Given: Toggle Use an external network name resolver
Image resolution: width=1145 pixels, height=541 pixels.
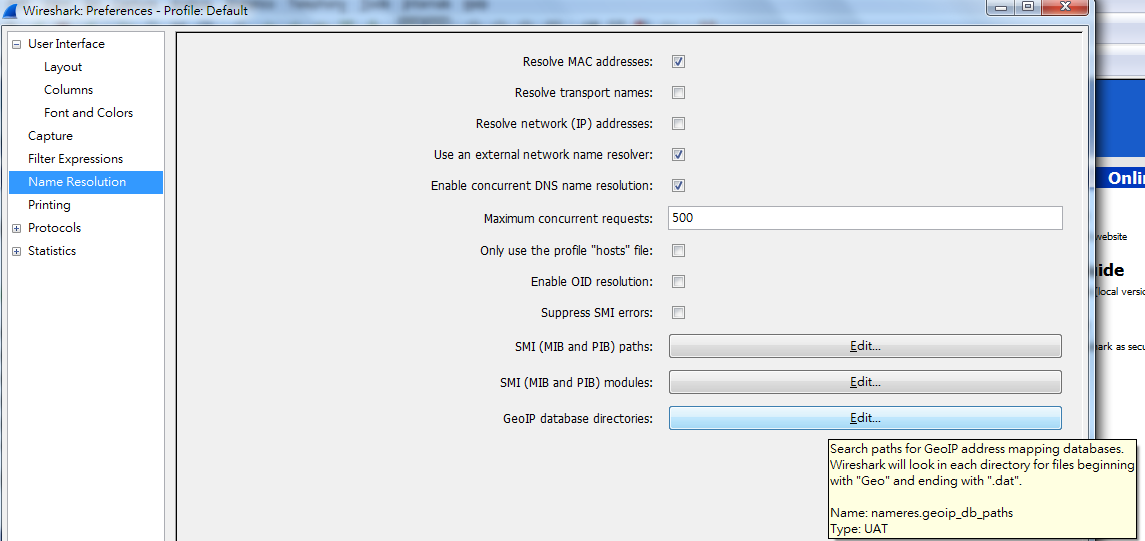Looking at the screenshot, I should coord(678,155).
